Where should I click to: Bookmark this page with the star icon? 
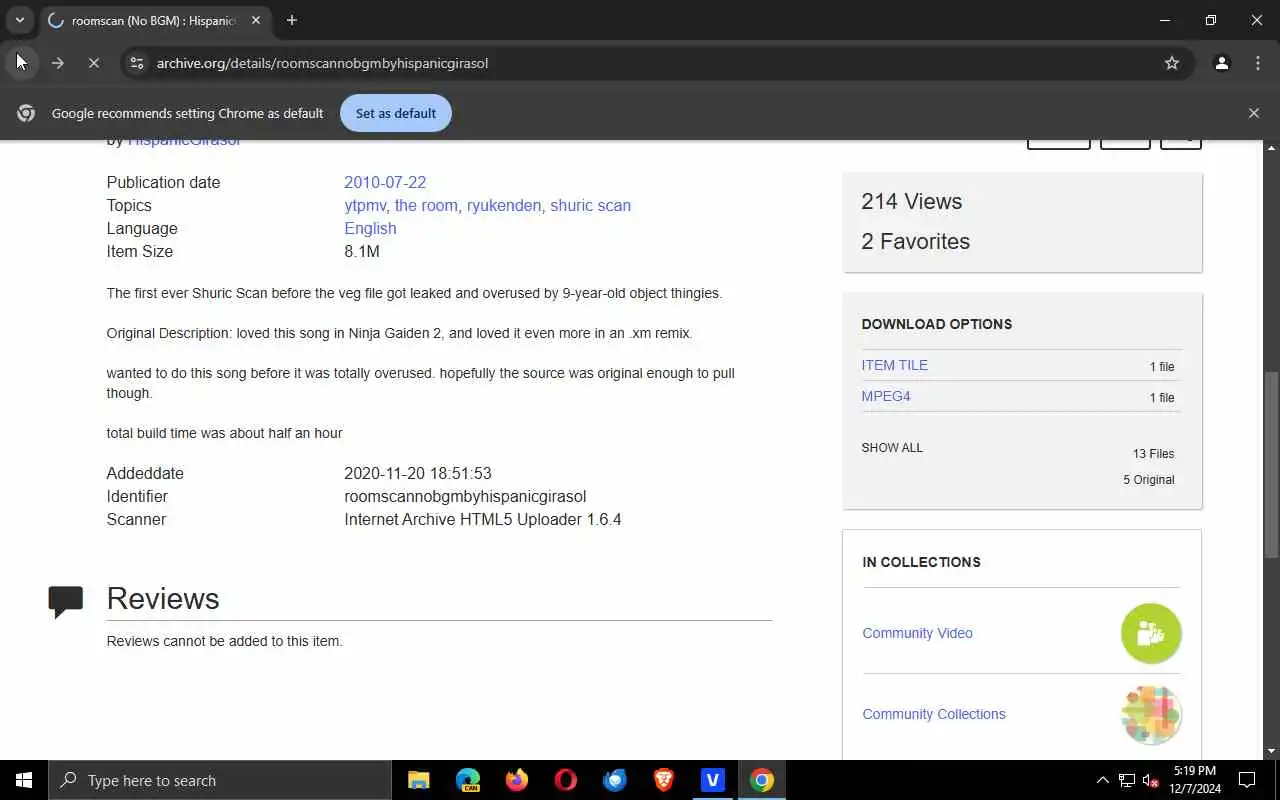click(x=1172, y=63)
